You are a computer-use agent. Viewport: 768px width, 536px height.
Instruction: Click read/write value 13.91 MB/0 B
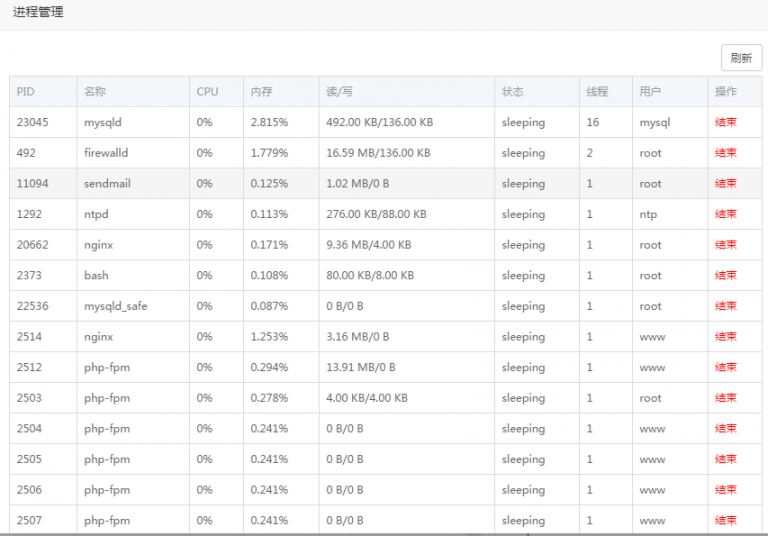(360, 367)
